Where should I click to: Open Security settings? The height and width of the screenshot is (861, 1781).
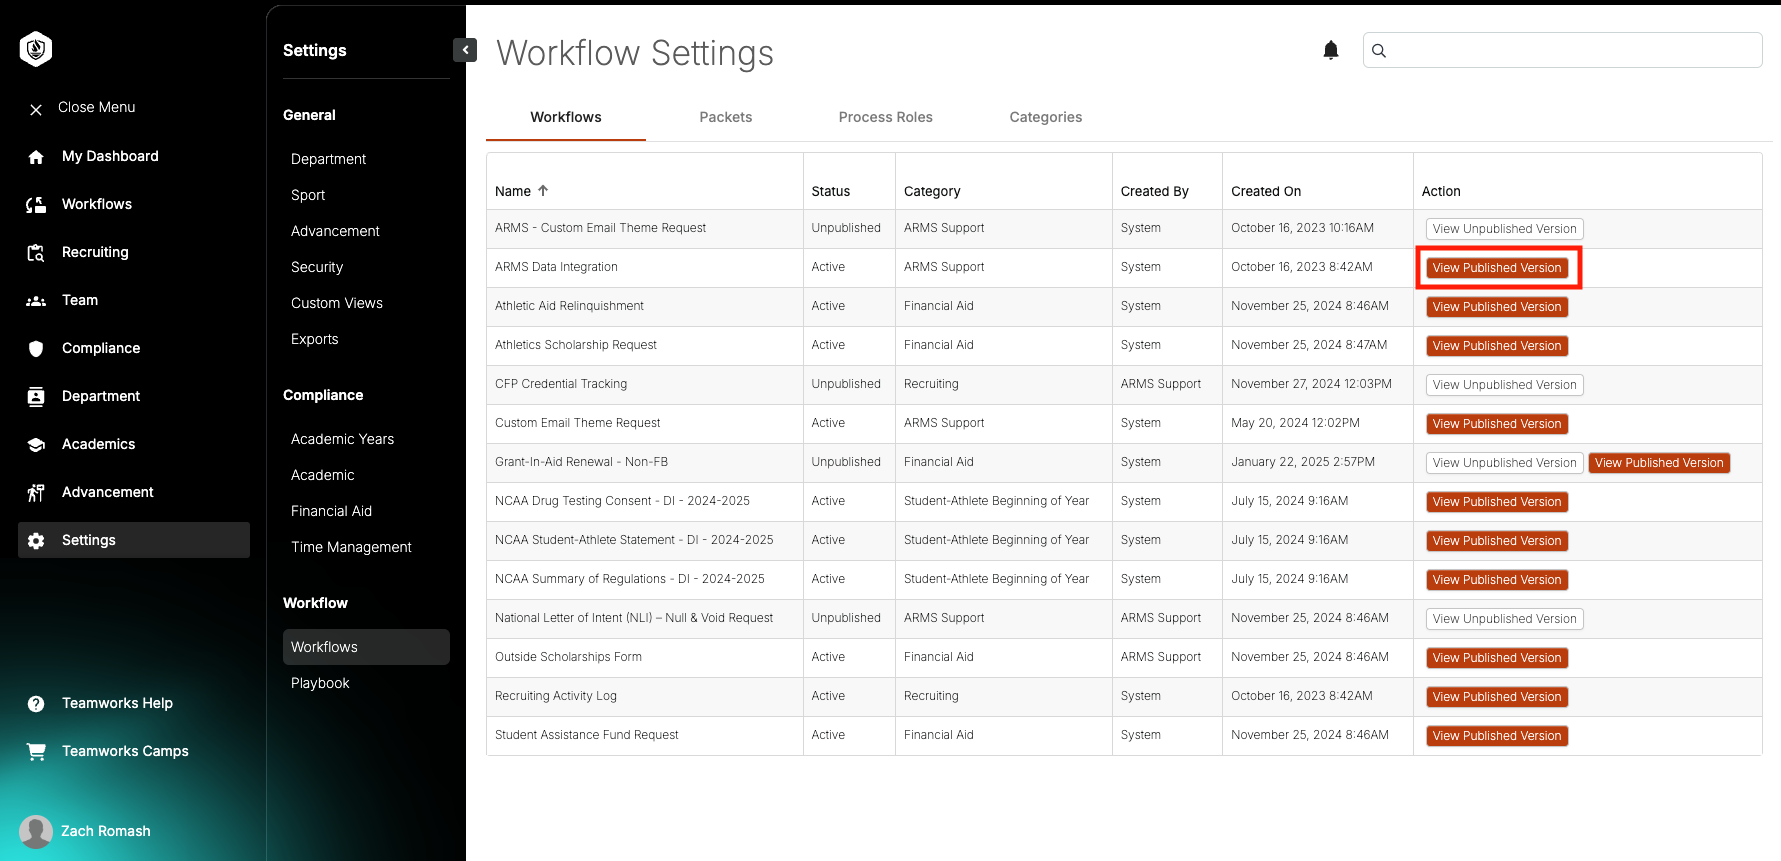click(x=317, y=267)
